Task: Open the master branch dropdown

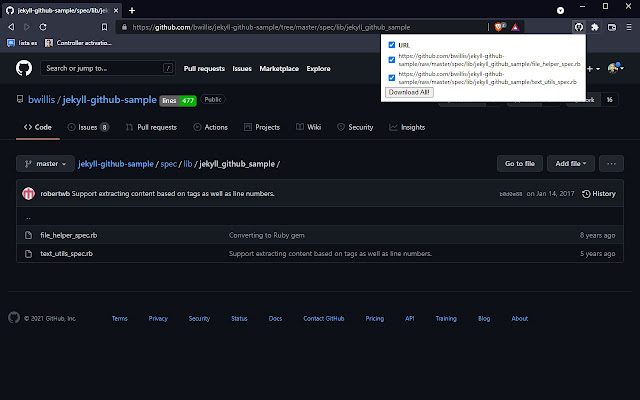Action: 45,164
